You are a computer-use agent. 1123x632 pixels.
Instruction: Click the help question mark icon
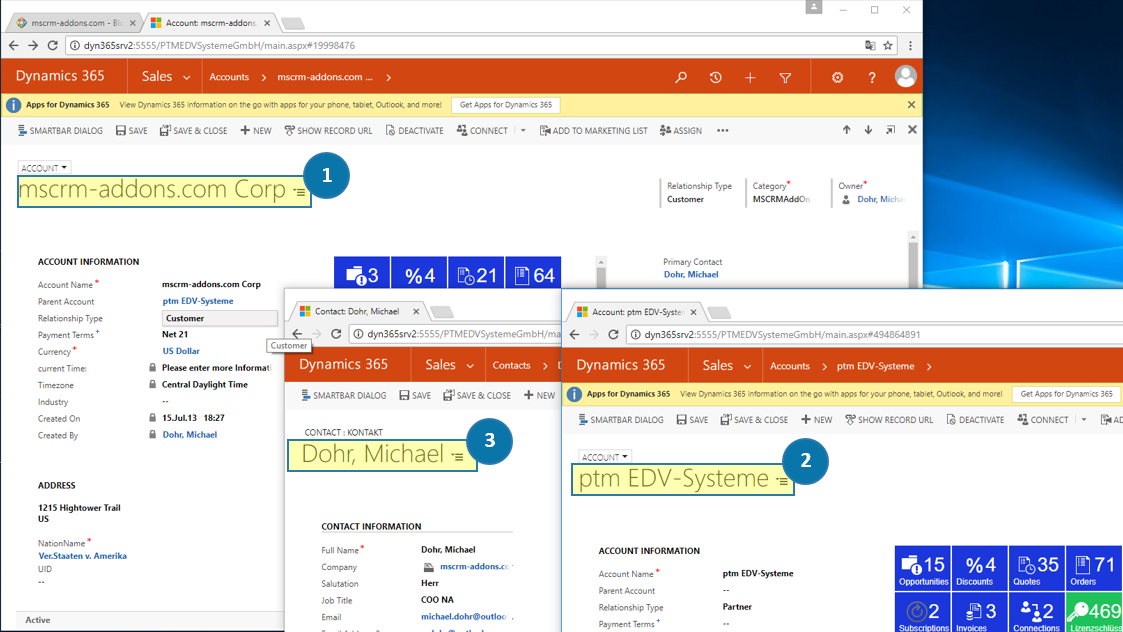[x=872, y=77]
